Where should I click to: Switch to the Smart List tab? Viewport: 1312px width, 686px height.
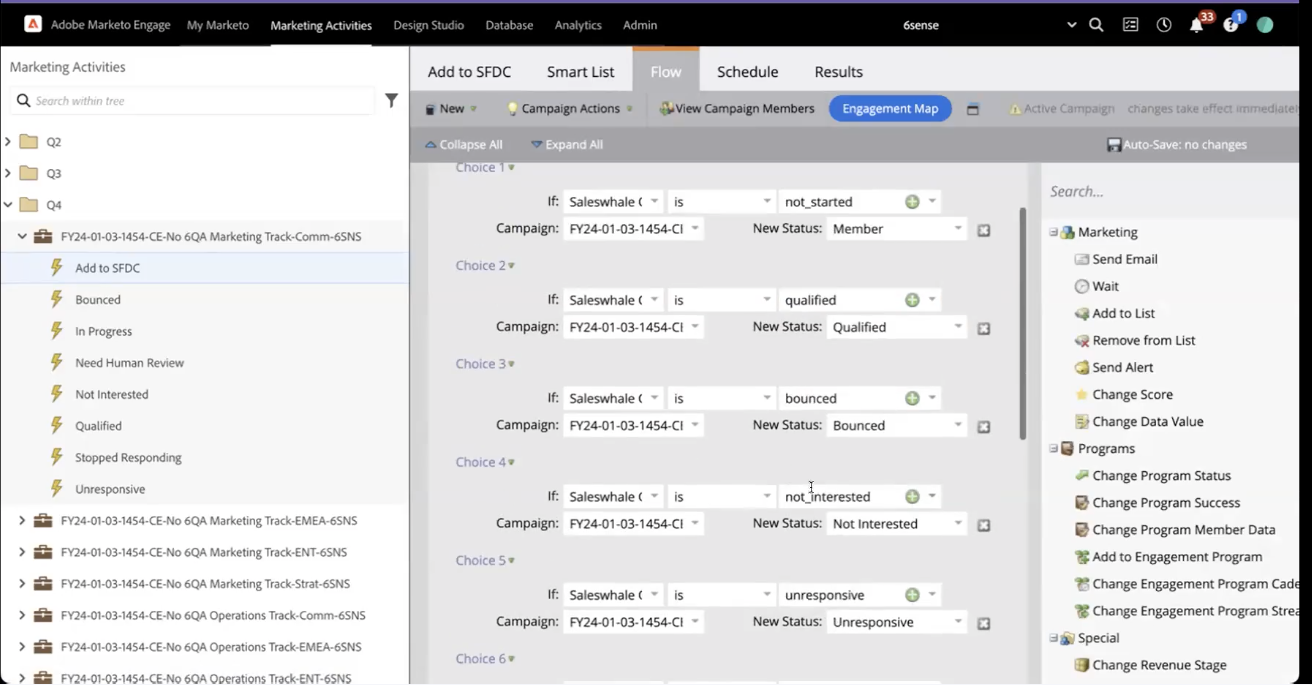pyautogui.click(x=580, y=72)
